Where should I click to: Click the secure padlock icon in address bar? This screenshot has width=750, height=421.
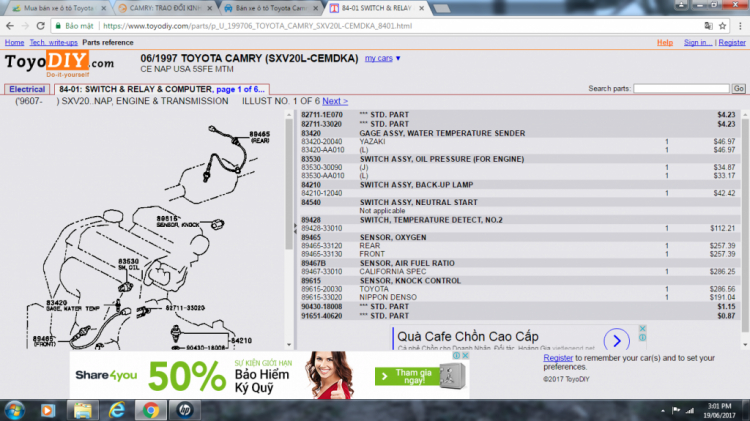[58, 26]
